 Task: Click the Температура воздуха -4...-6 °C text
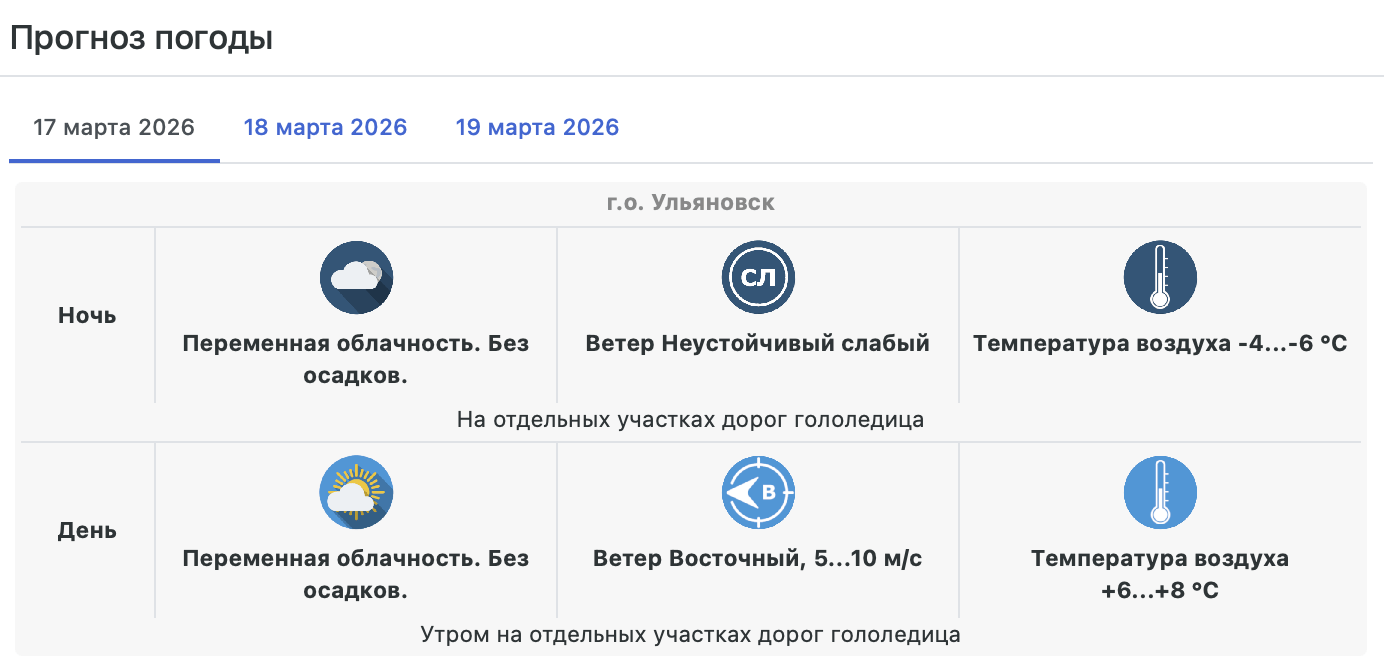(1160, 344)
